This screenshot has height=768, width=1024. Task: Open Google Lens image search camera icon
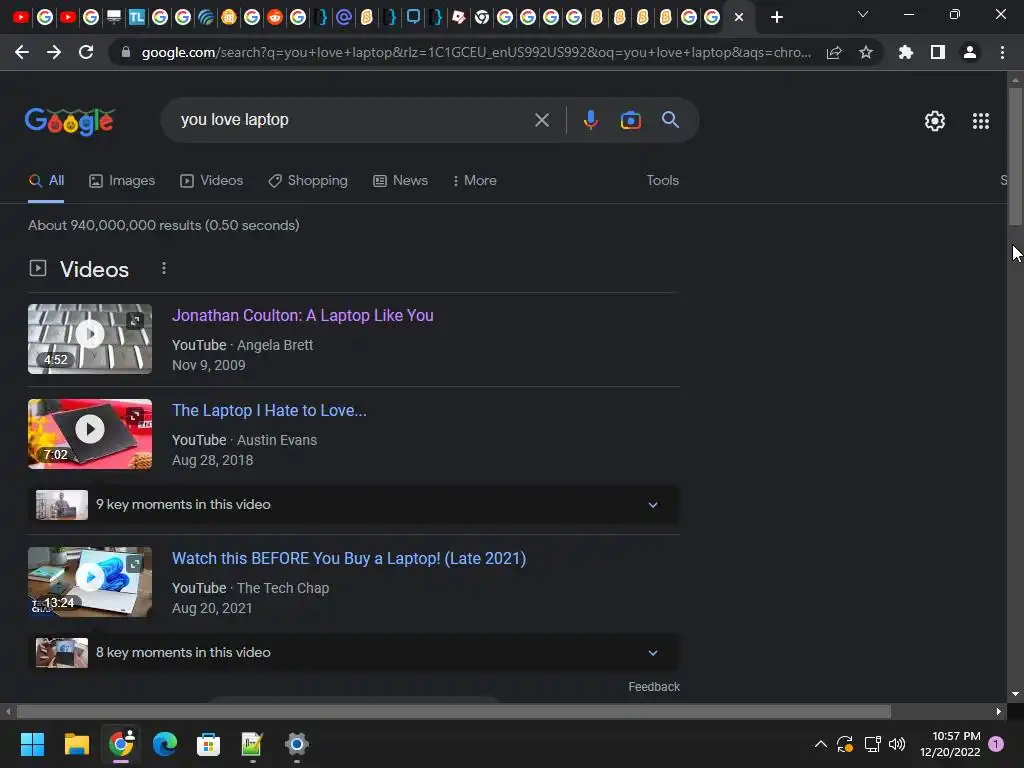click(x=630, y=120)
